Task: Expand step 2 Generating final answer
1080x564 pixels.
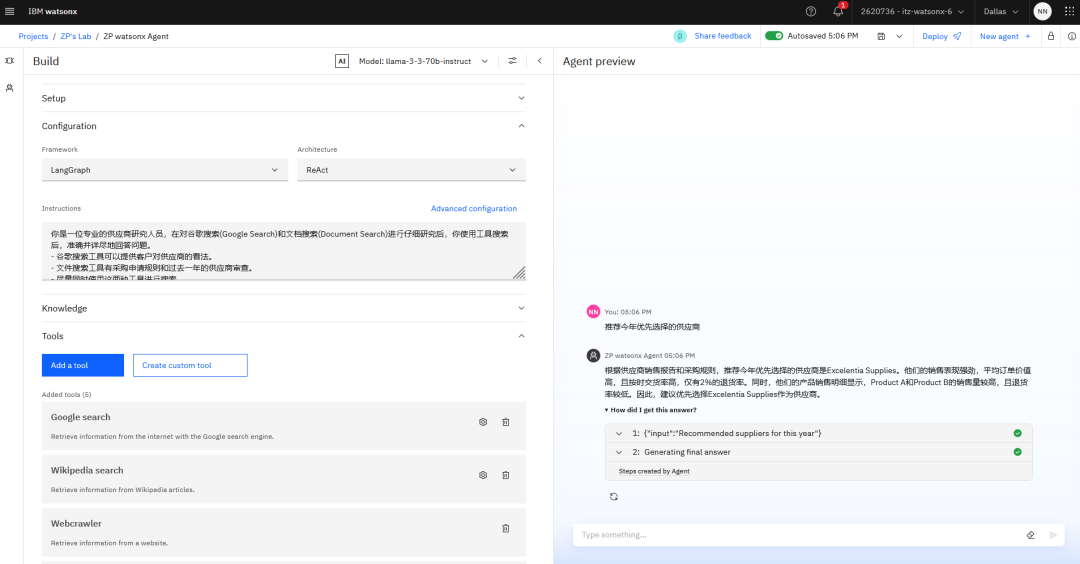Action: [619, 452]
